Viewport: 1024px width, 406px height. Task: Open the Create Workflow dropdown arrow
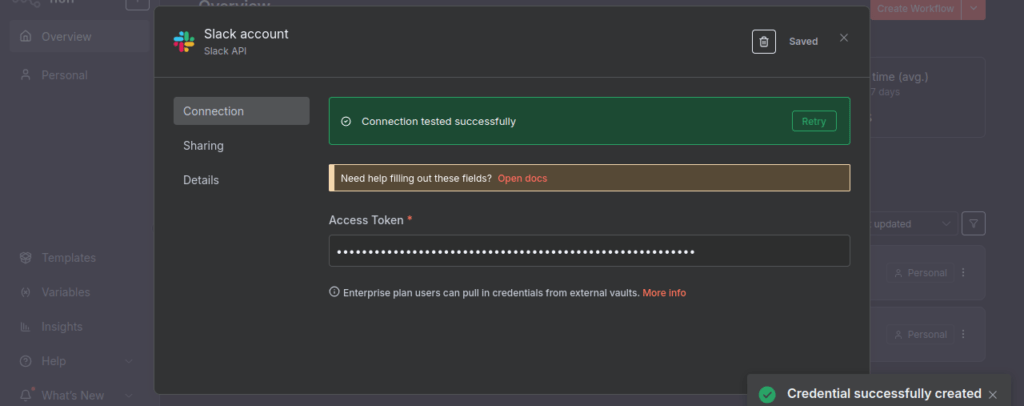click(974, 9)
